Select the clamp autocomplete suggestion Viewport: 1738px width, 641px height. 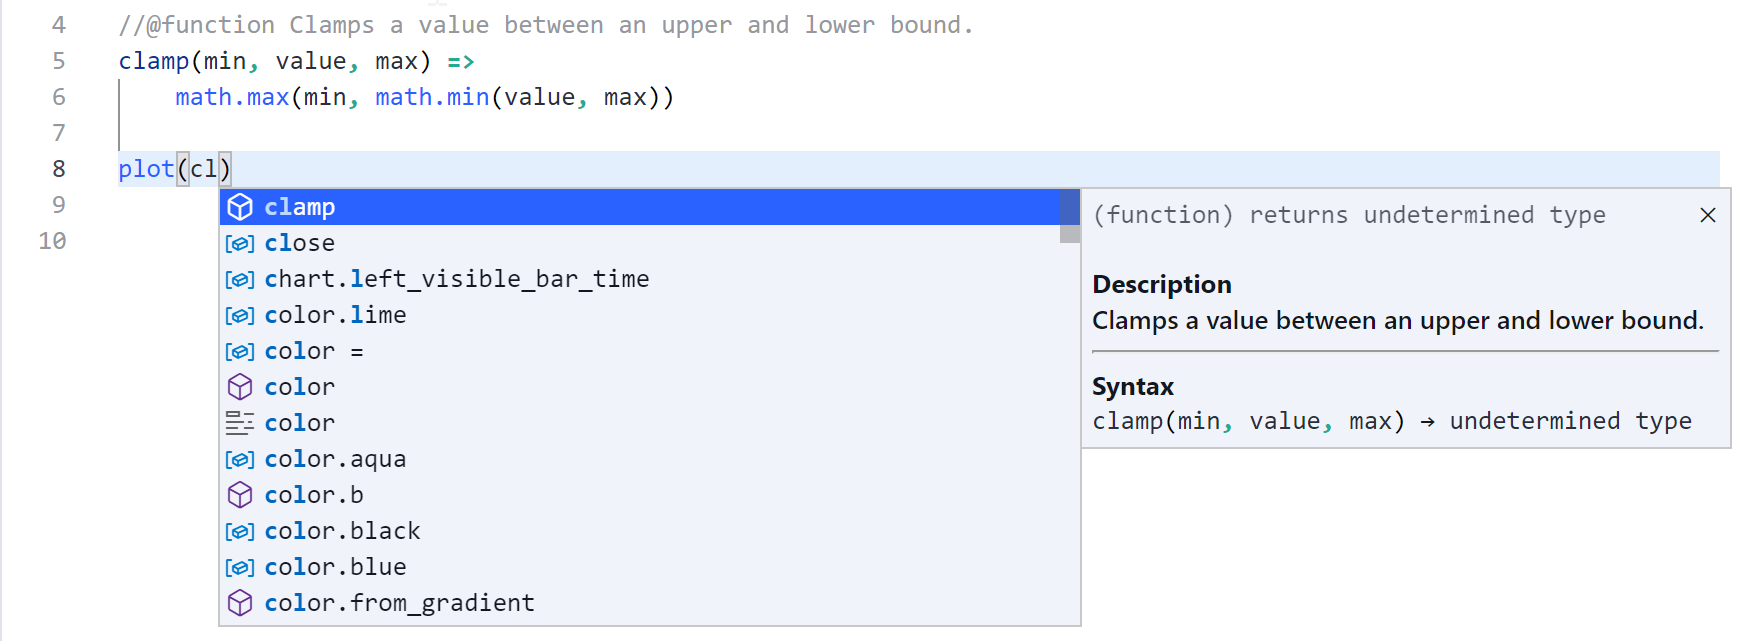coord(640,207)
